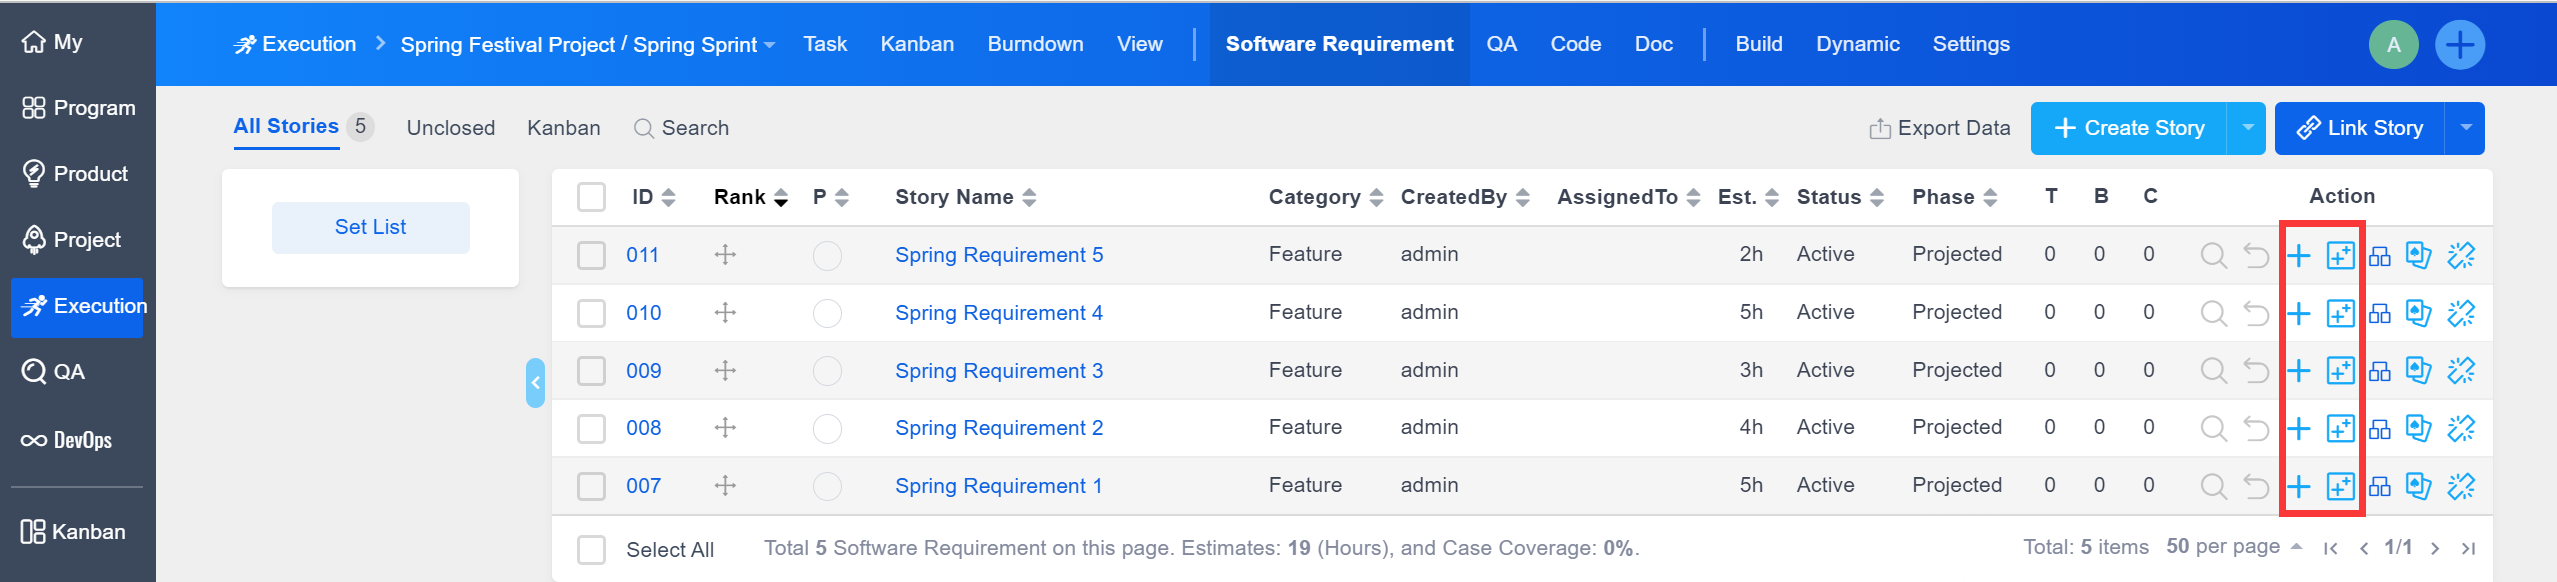Click the Export Data button
The width and height of the screenshot is (2557, 582).
1939,129
